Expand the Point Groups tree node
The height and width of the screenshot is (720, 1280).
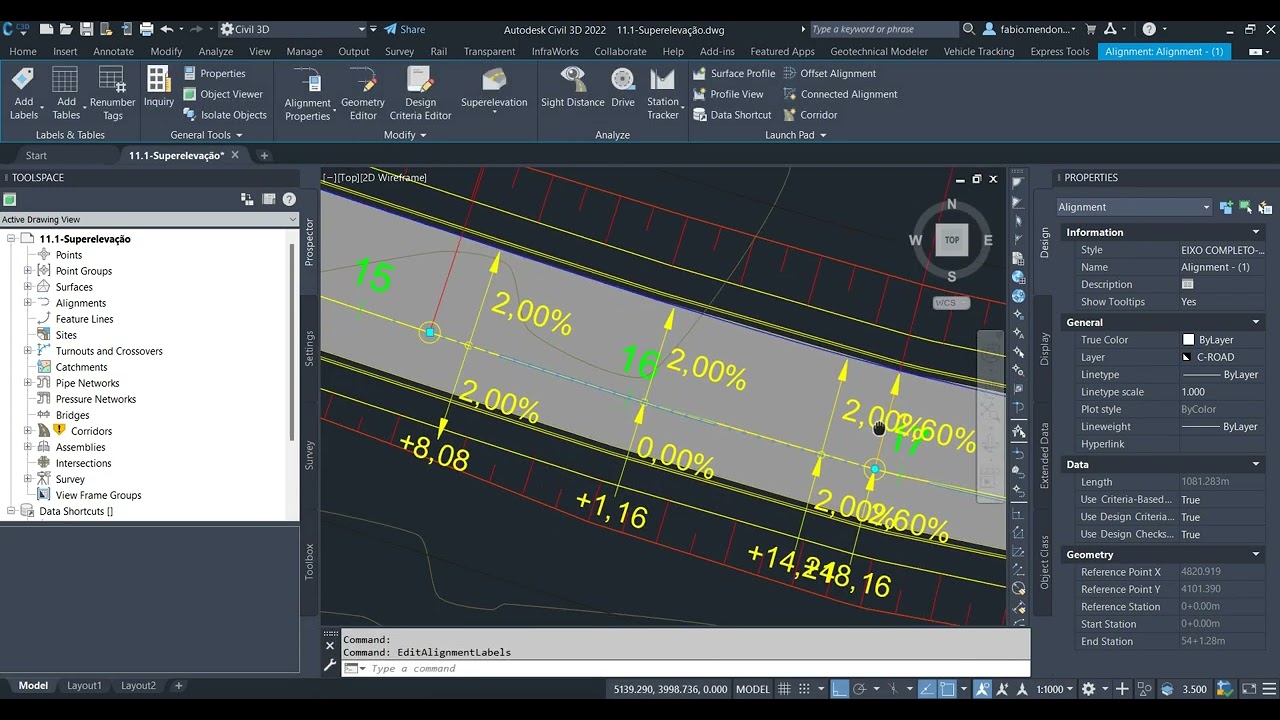point(28,271)
